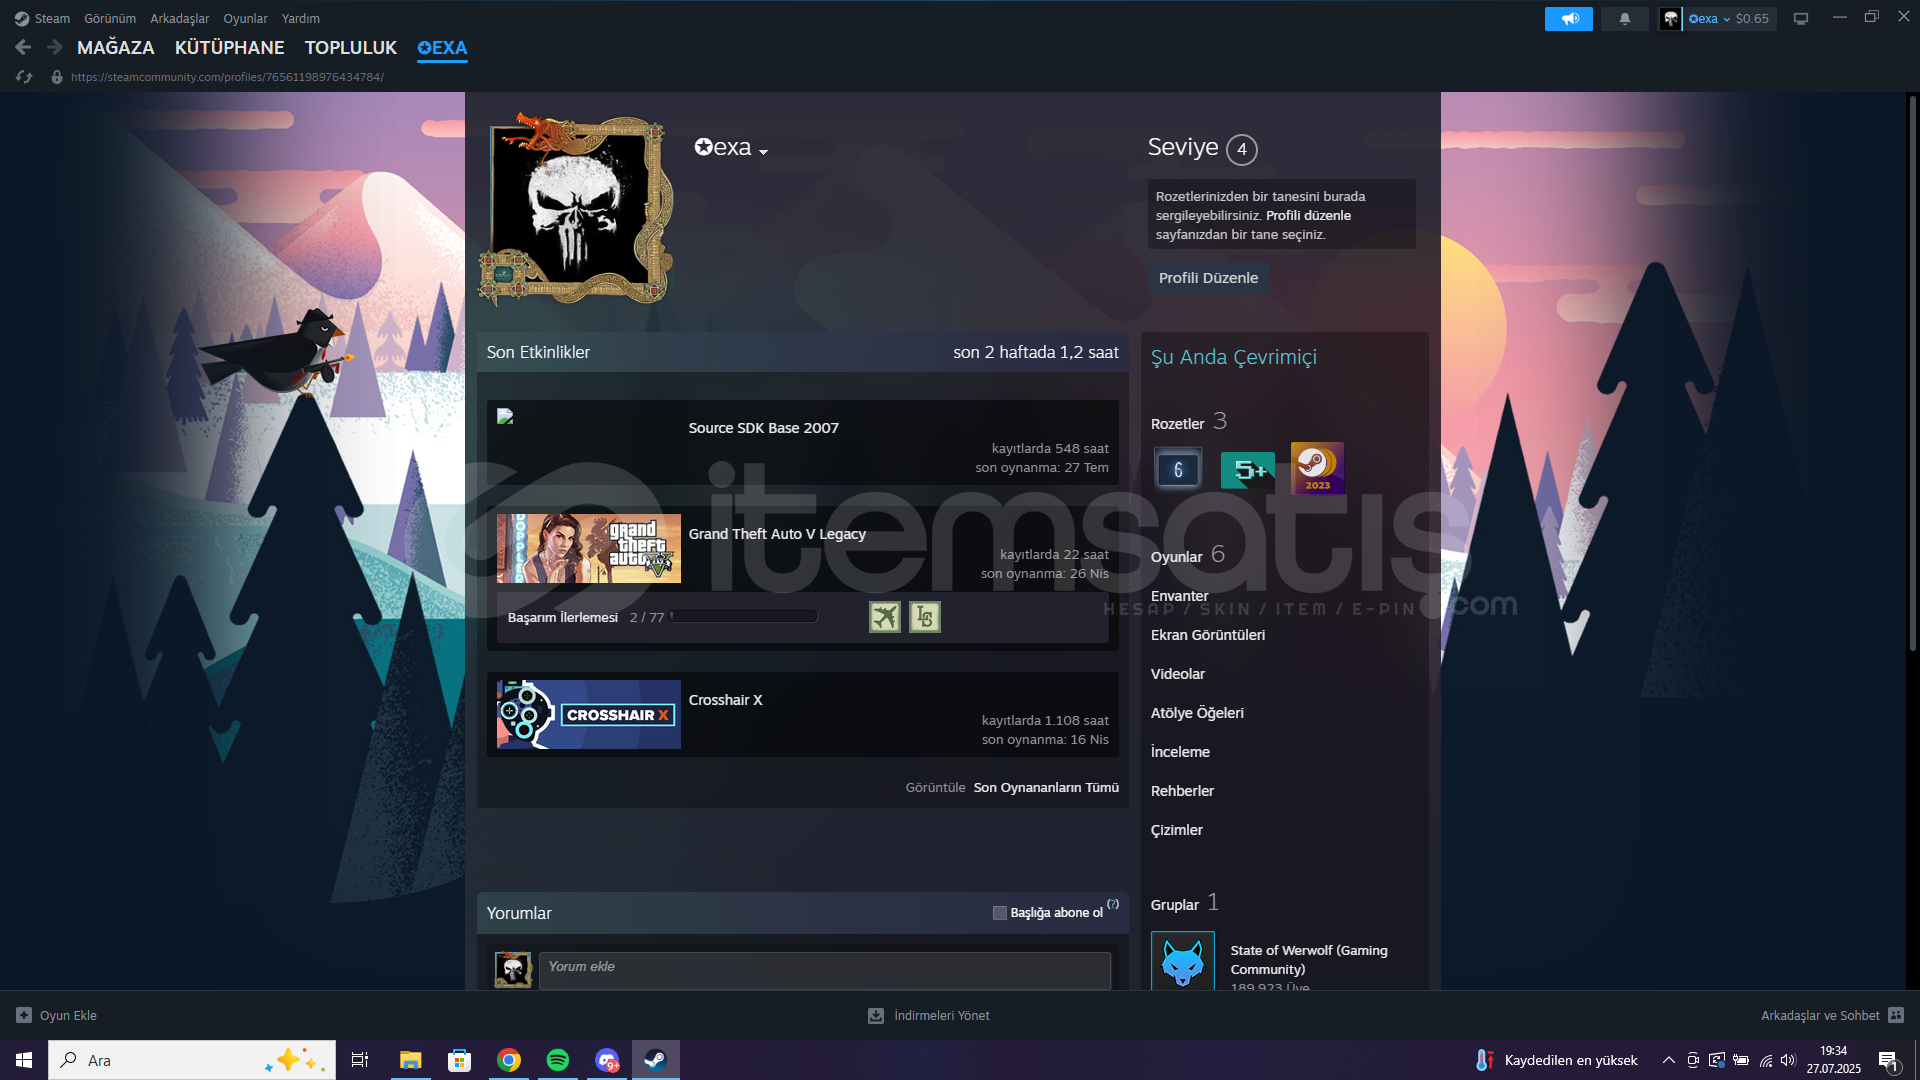This screenshot has width=1920, height=1080.
Task: Open the download manager icon
Action: click(876, 1015)
